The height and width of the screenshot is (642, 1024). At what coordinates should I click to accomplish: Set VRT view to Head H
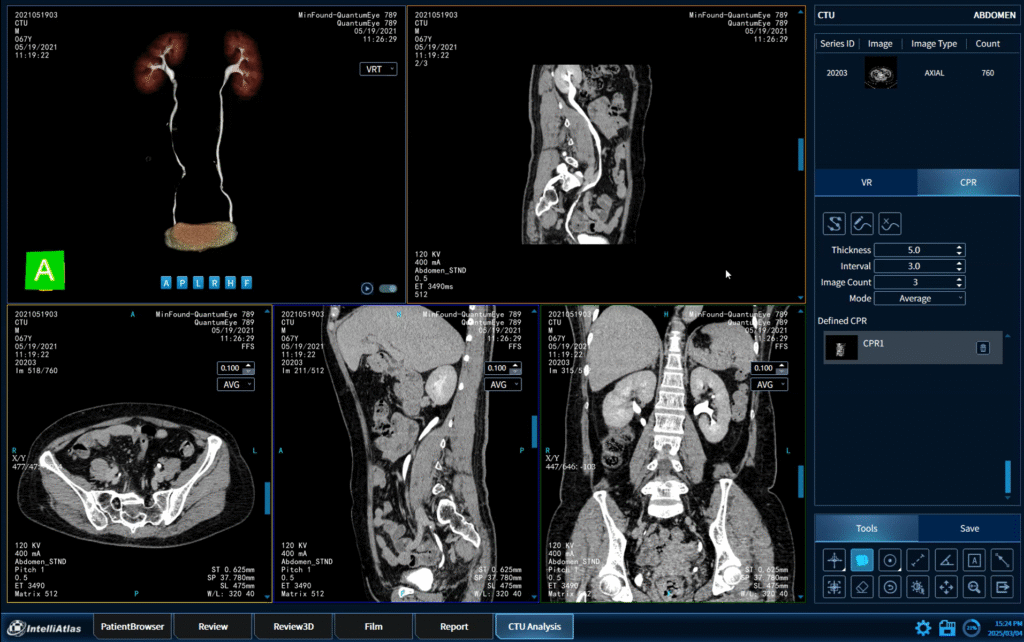pyautogui.click(x=231, y=283)
